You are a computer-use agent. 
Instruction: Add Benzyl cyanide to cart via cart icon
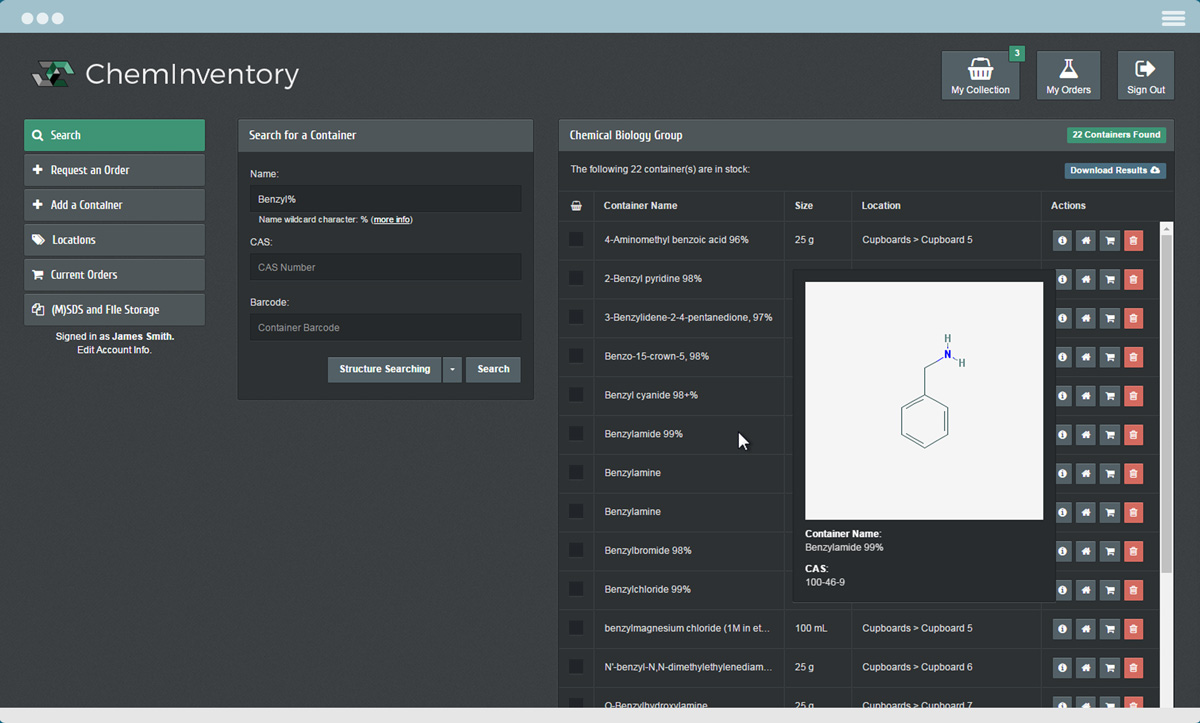[x=1110, y=395]
